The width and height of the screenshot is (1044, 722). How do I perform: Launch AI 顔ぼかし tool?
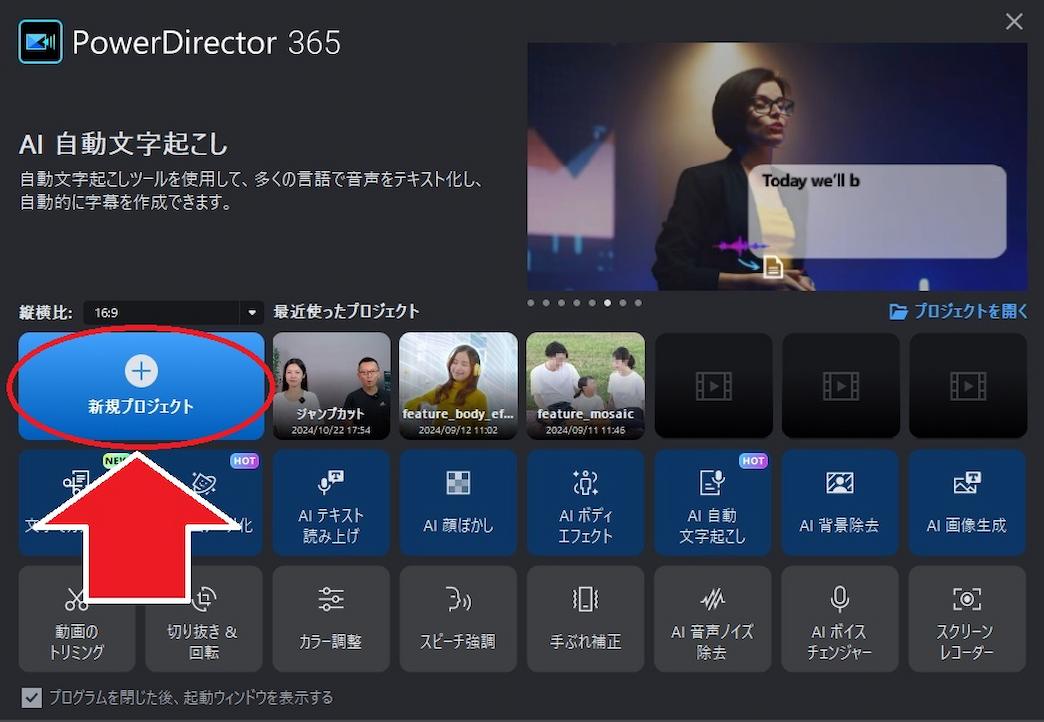[x=458, y=503]
